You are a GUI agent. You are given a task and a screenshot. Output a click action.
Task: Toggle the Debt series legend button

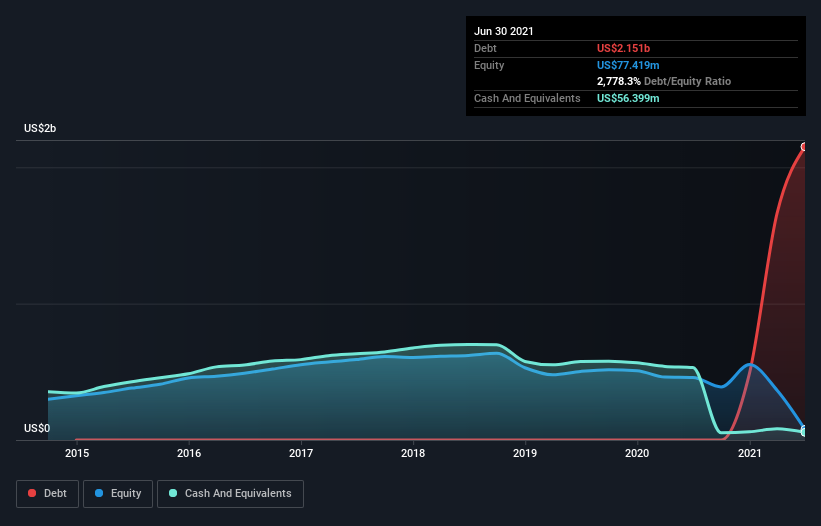pos(47,494)
